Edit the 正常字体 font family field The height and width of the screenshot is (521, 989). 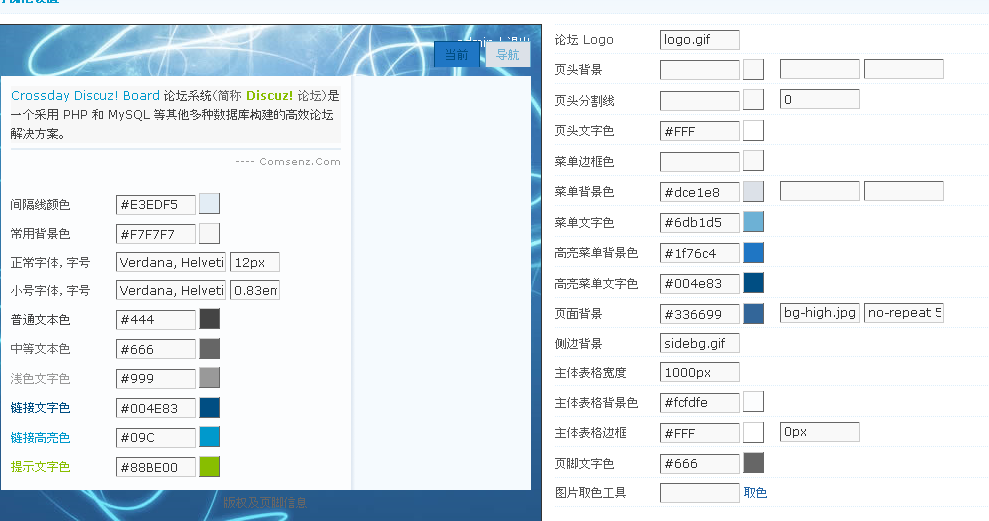tap(171, 262)
